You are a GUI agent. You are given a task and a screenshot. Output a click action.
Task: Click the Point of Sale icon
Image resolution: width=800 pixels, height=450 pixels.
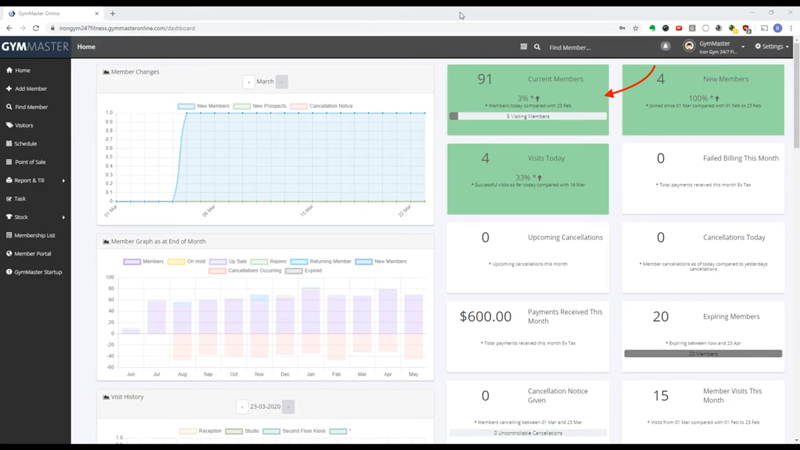[9, 162]
